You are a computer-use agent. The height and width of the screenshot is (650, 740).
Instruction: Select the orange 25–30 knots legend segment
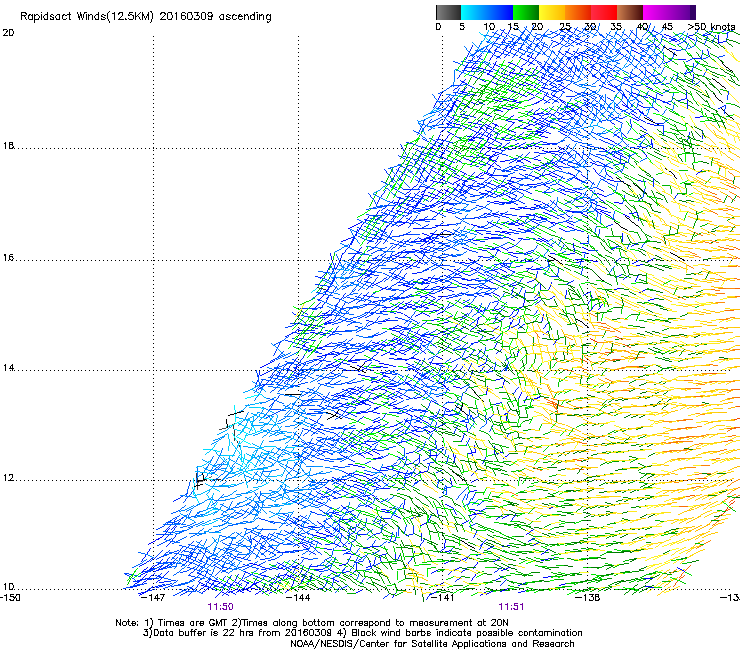coord(578,12)
